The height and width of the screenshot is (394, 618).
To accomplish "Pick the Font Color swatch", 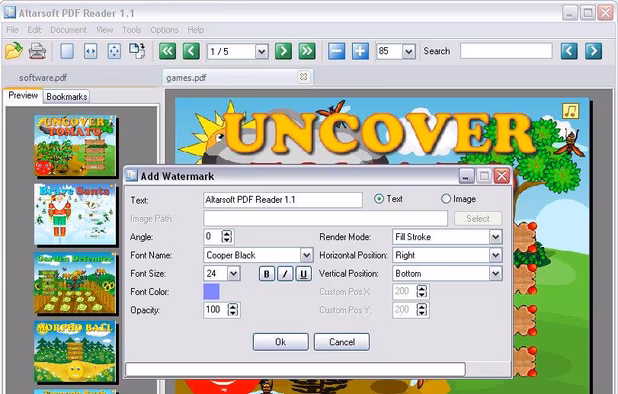I will click(x=211, y=292).
